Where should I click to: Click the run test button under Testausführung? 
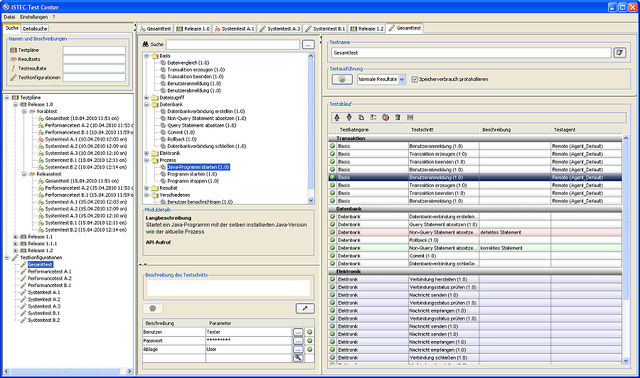(342, 79)
